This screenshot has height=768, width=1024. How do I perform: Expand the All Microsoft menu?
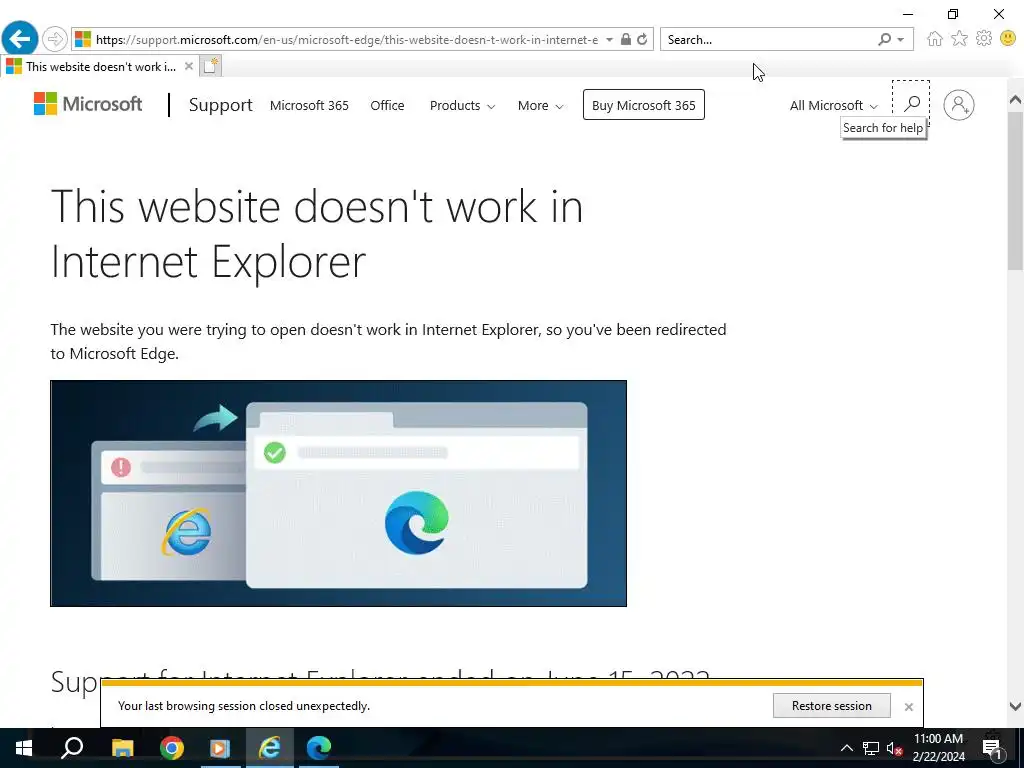(x=833, y=105)
